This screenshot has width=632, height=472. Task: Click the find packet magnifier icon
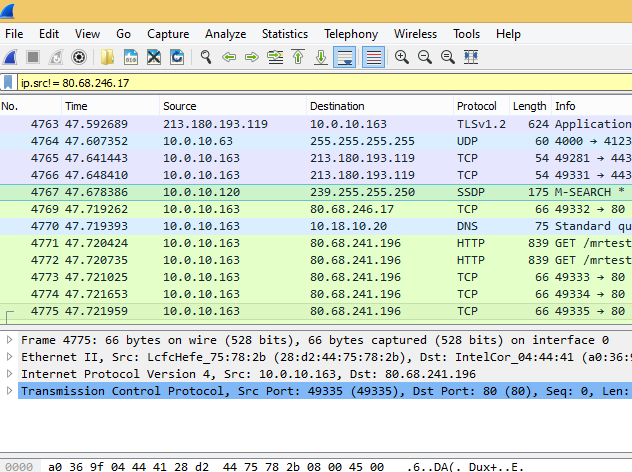click(205, 57)
